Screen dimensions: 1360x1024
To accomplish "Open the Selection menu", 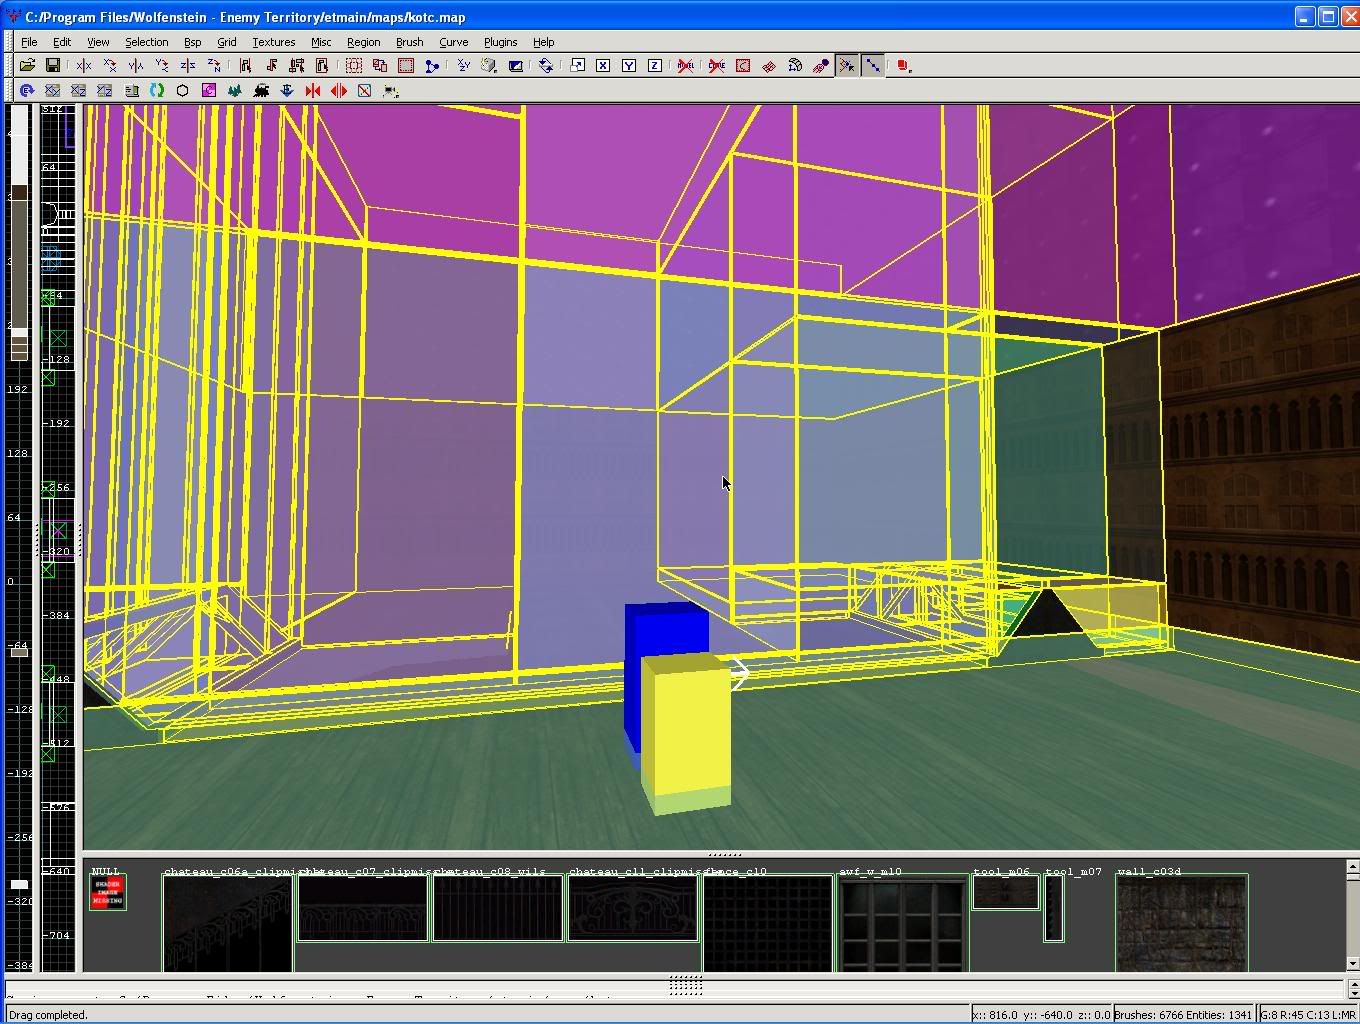I will click(146, 42).
